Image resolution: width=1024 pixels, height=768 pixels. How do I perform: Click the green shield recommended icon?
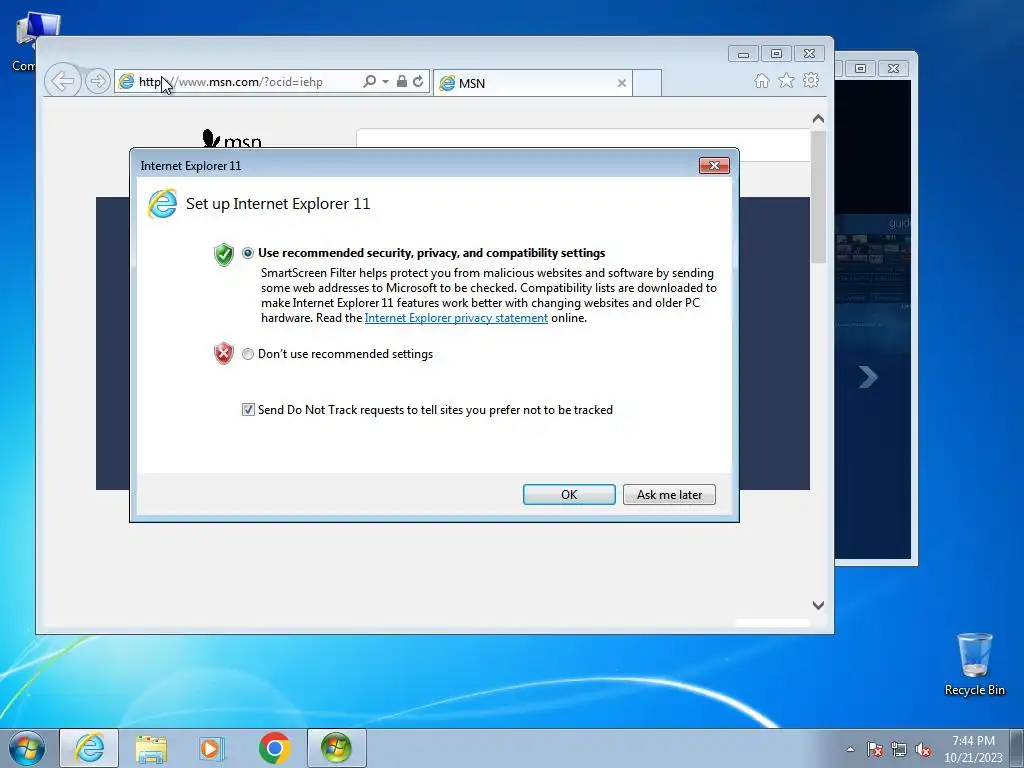223,254
